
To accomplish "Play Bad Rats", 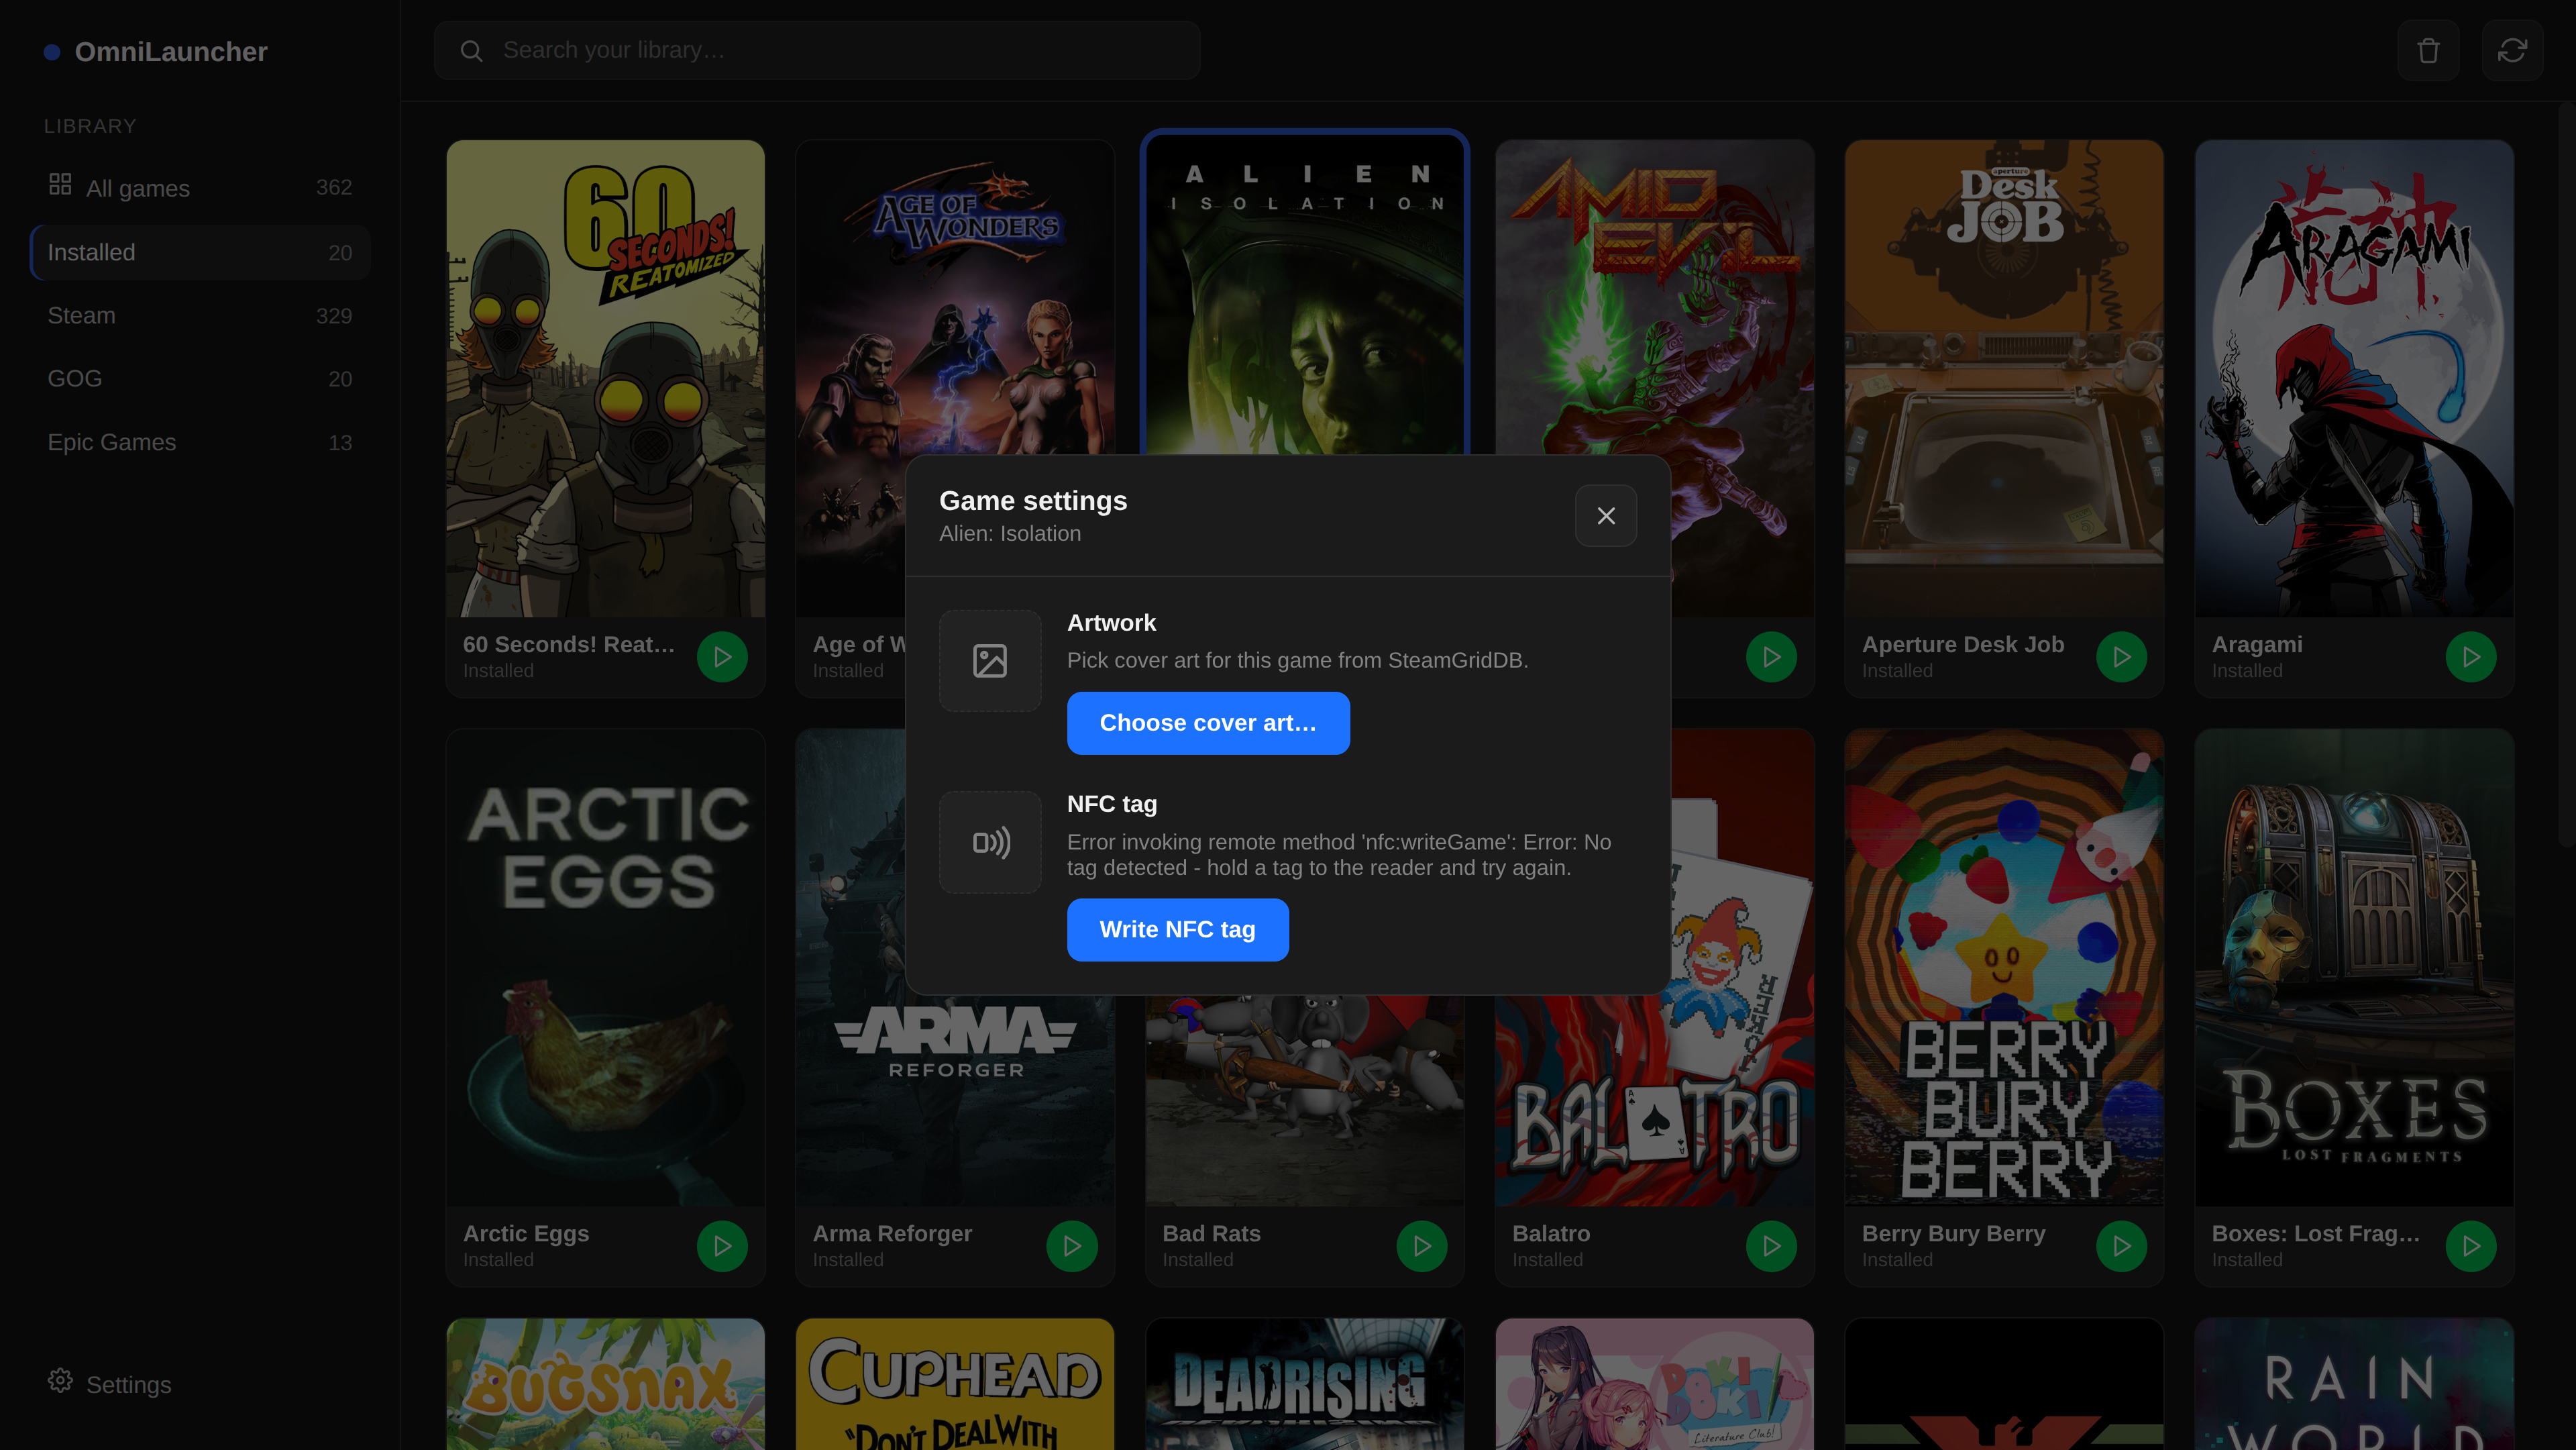I will [x=1422, y=1246].
